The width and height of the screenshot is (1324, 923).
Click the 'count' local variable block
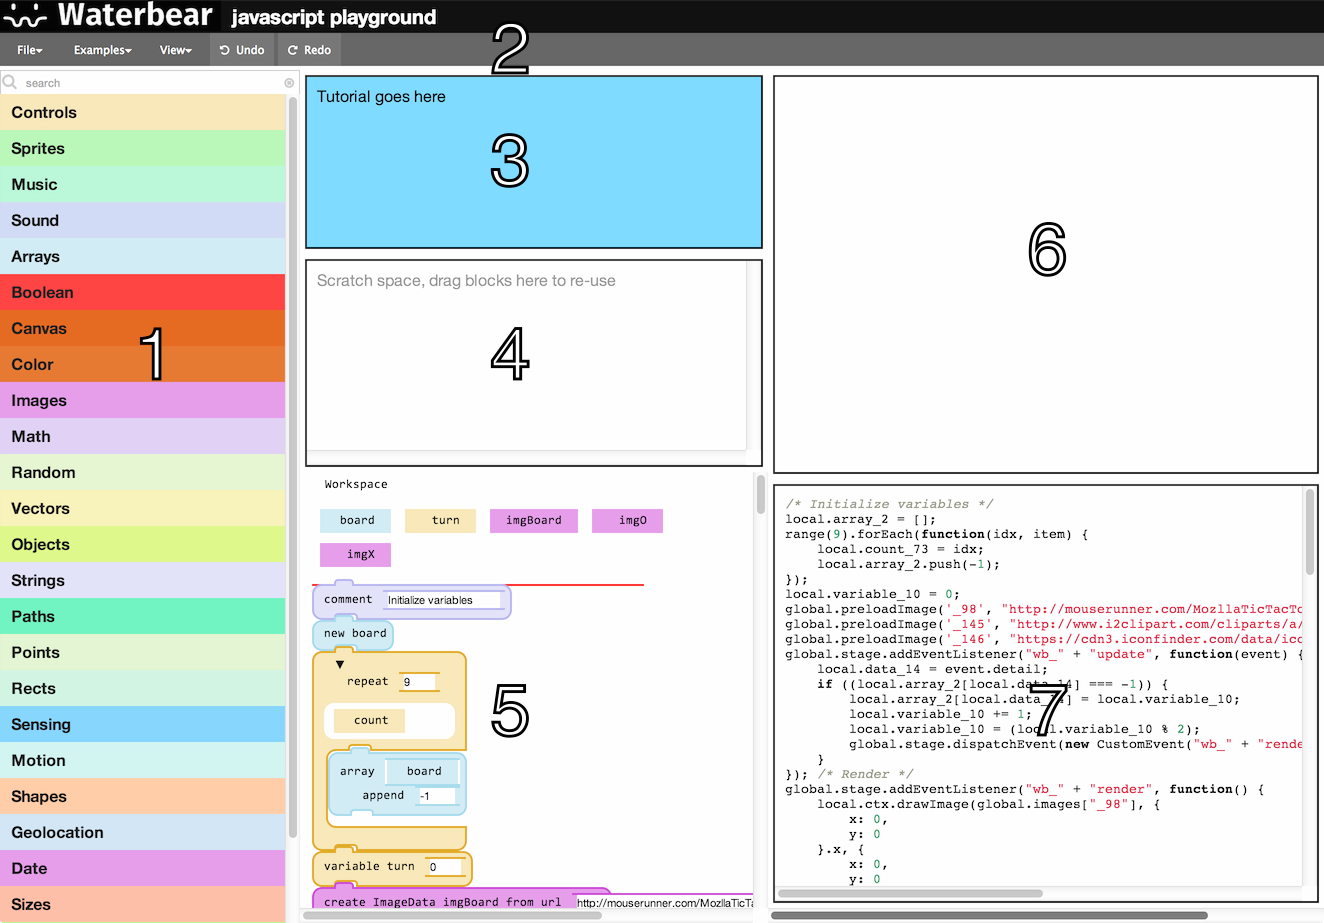[370, 720]
